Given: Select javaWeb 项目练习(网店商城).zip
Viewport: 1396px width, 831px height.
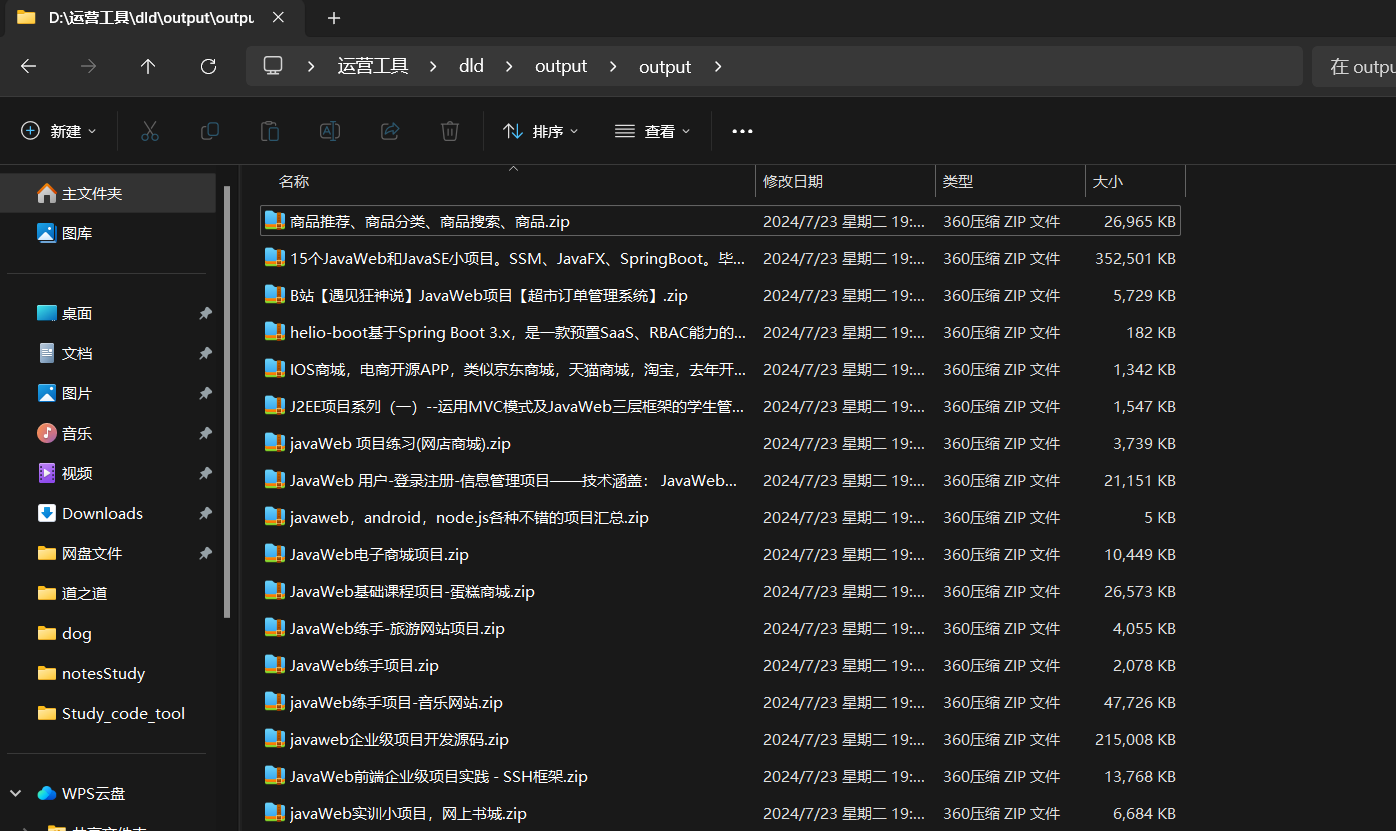Looking at the screenshot, I should point(720,443).
